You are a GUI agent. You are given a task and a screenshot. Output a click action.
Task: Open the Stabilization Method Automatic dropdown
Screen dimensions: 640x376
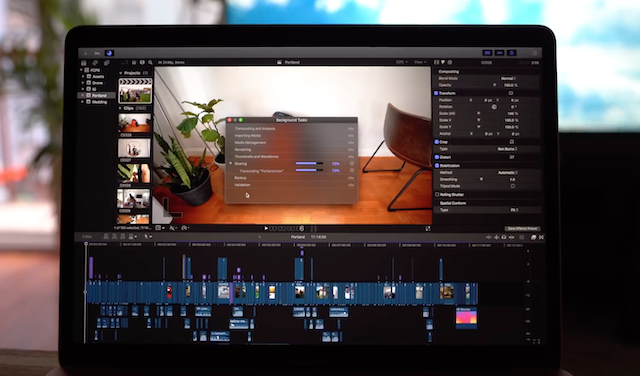(x=507, y=173)
